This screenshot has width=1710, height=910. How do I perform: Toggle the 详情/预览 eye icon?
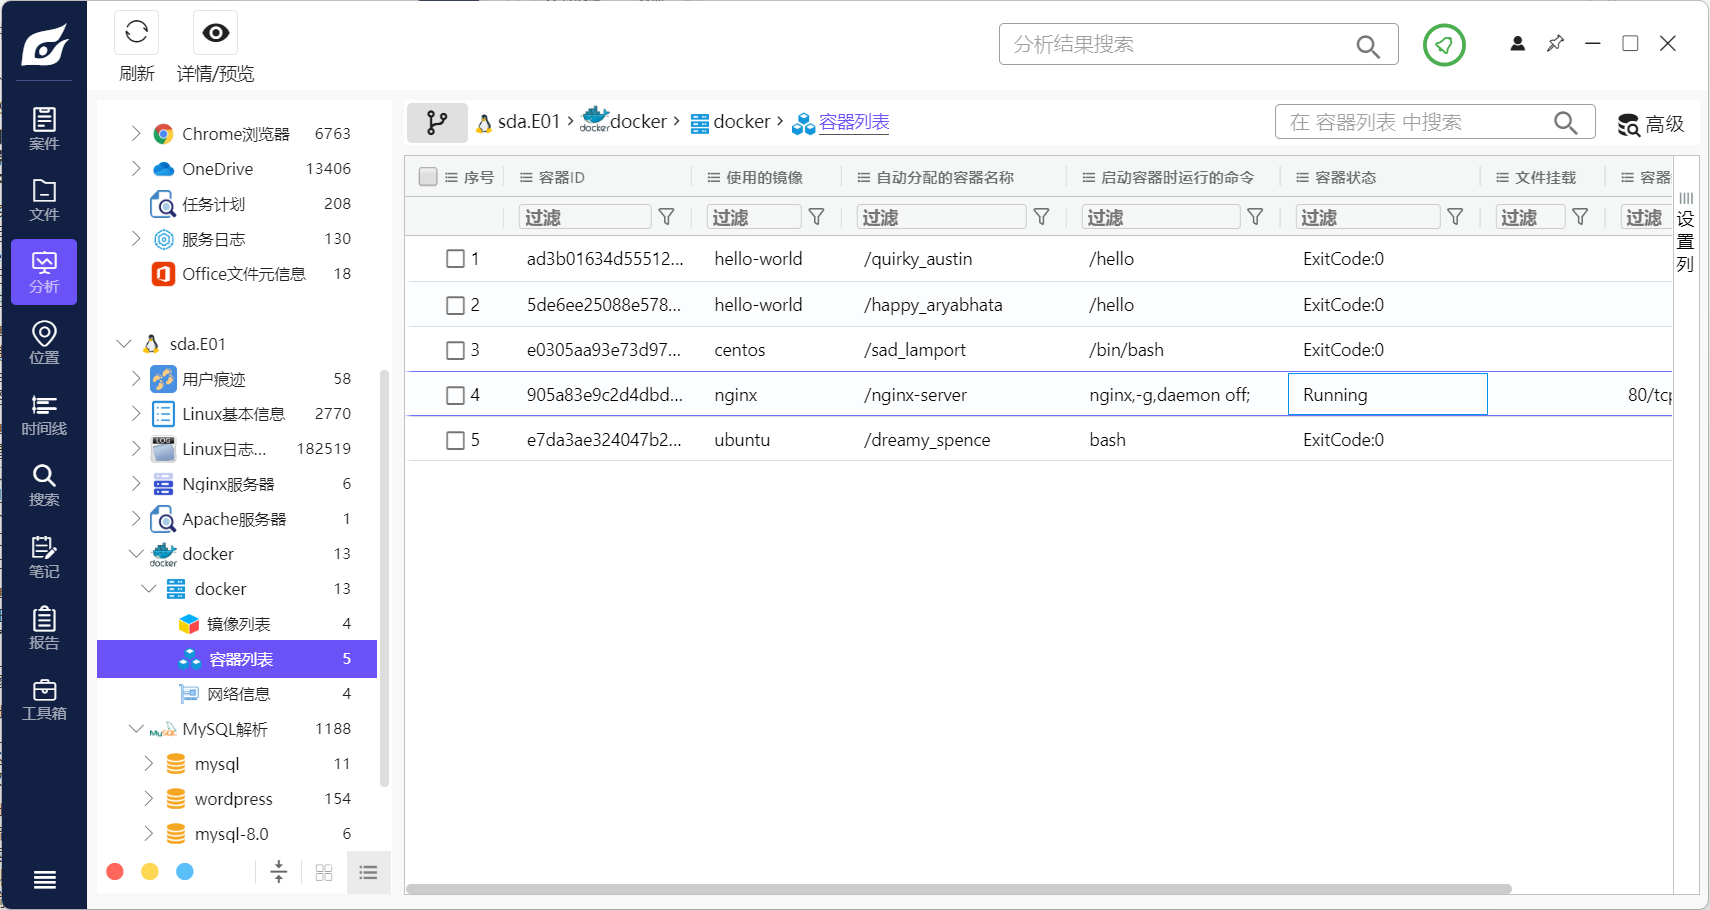pos(215,33)
